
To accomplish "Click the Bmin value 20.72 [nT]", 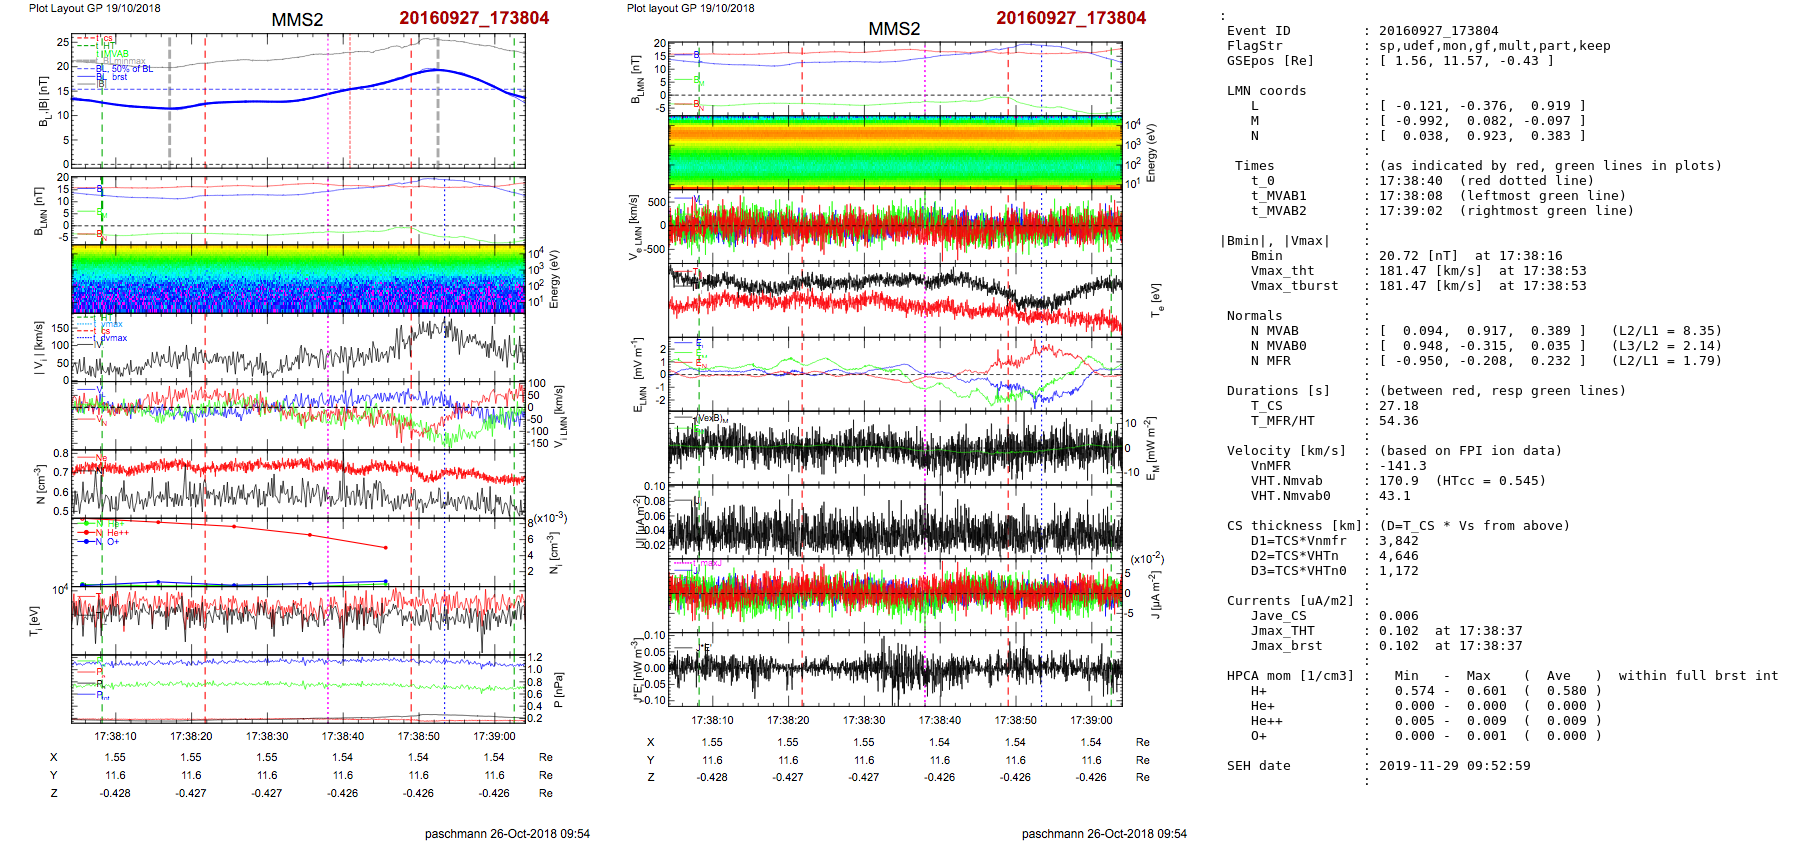I will (1410, 256).
